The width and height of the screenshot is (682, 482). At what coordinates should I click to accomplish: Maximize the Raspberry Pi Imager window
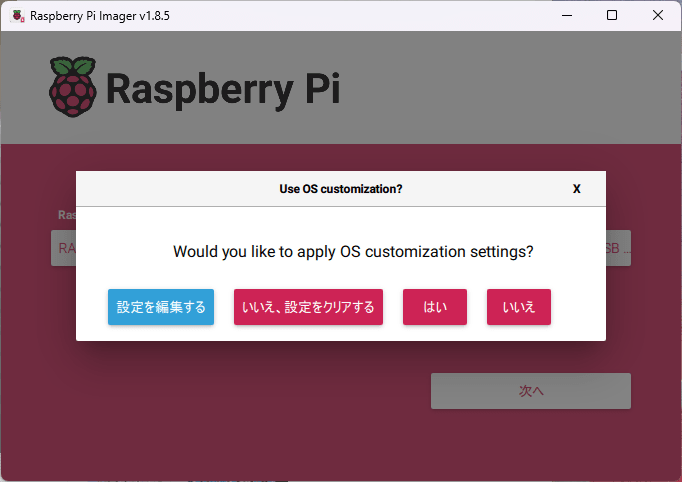[x=612, y=15]
